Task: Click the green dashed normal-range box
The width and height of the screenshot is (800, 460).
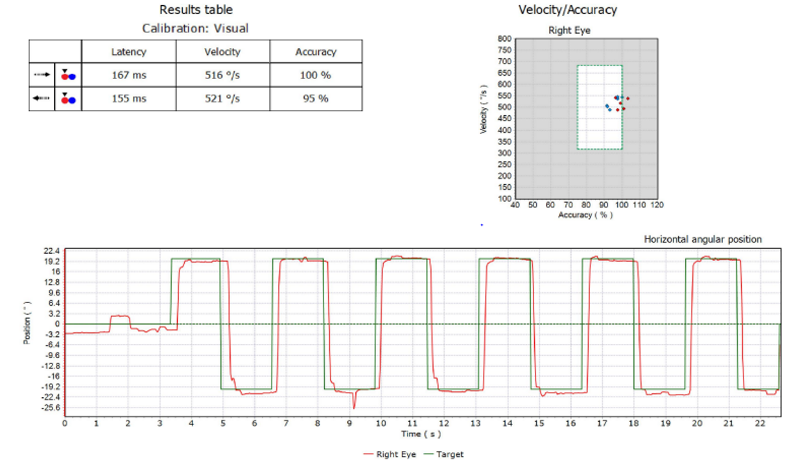Action: click(x=599, y=107)
